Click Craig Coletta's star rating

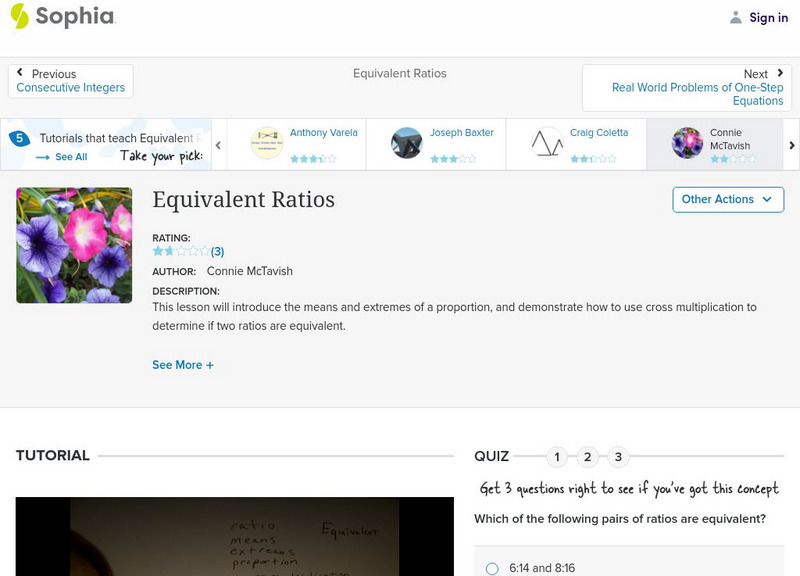(593, 159)
